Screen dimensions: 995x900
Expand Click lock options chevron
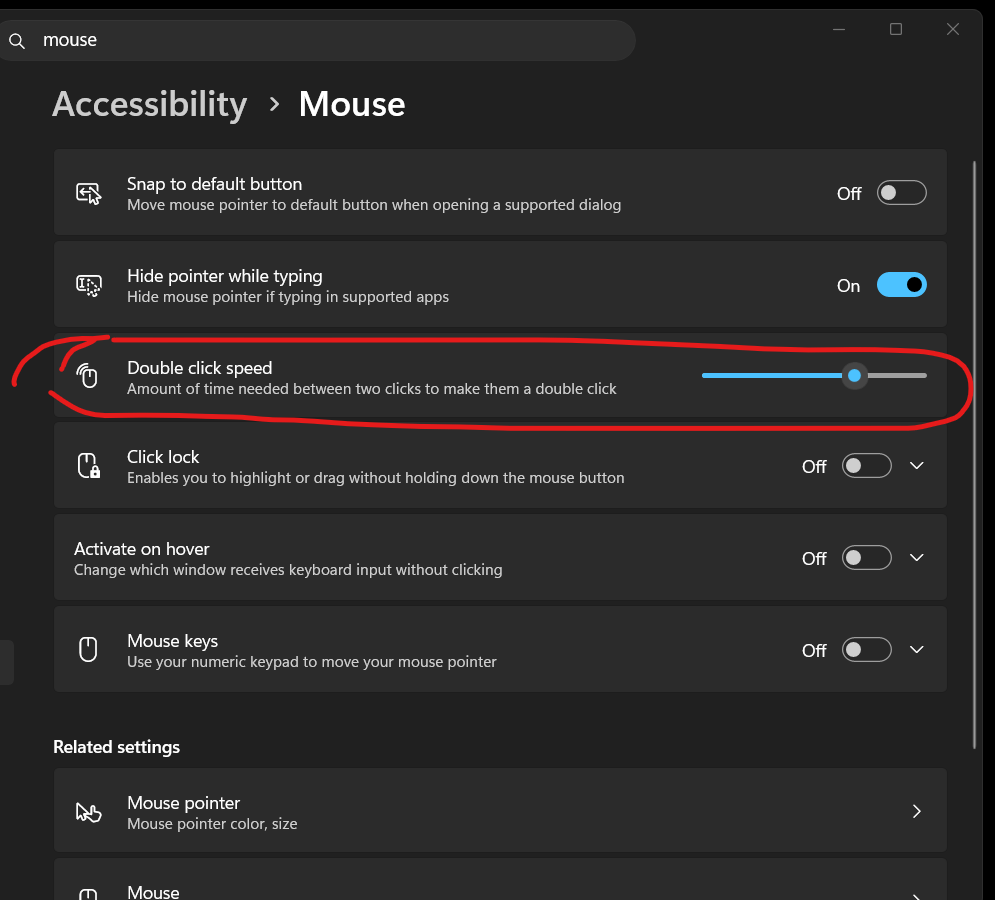(x=916, y=466)
